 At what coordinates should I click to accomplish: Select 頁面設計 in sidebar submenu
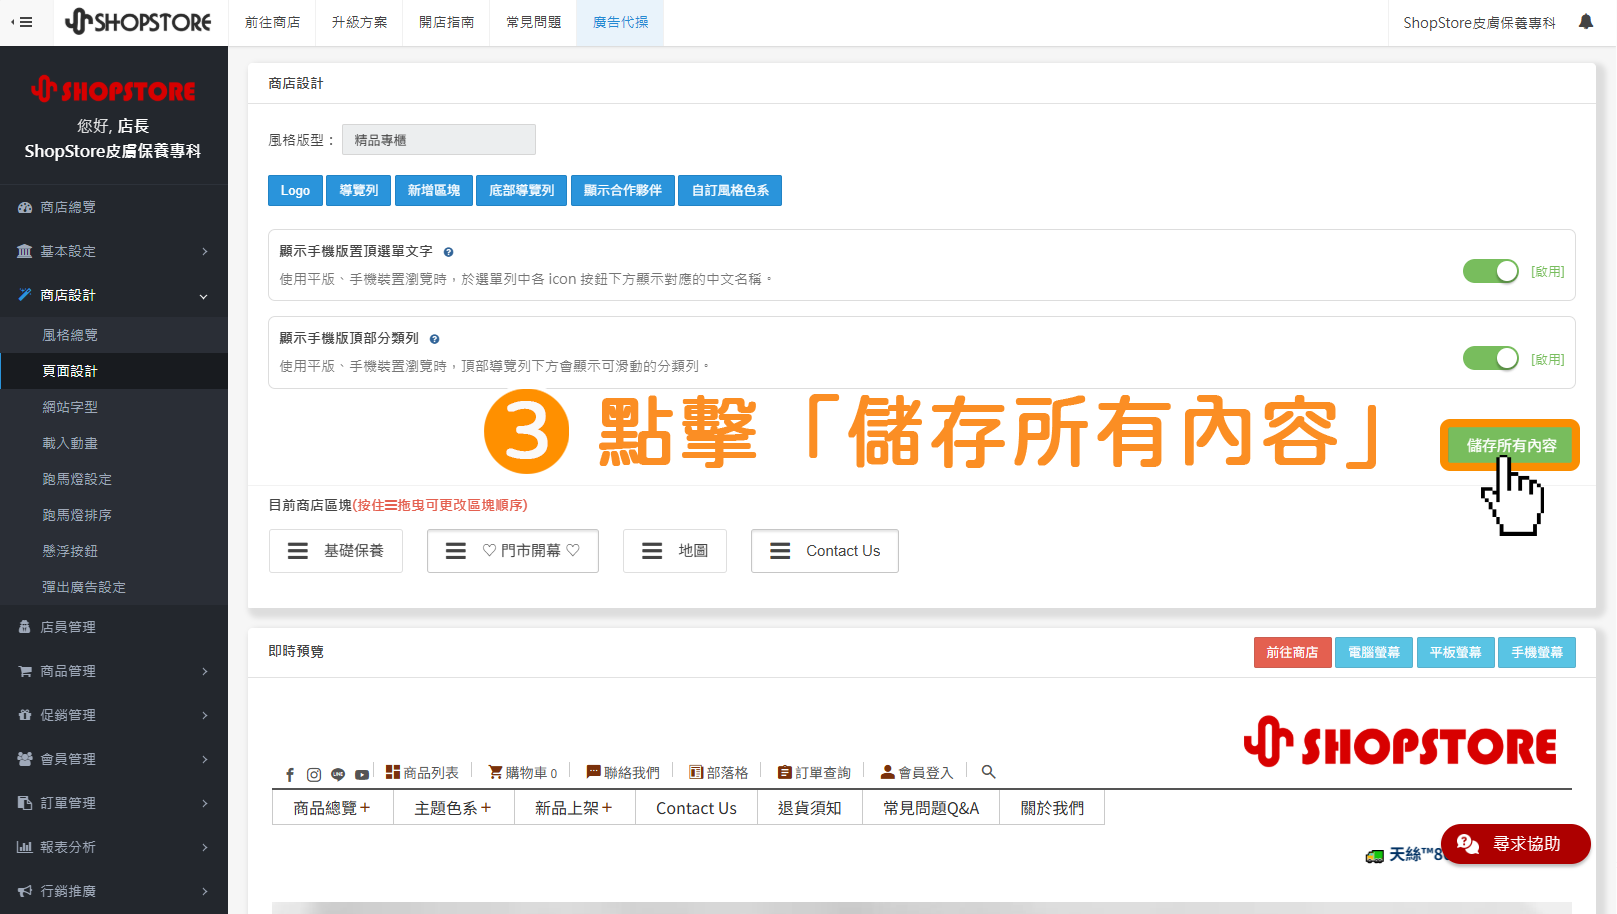[x=114, y=371]
